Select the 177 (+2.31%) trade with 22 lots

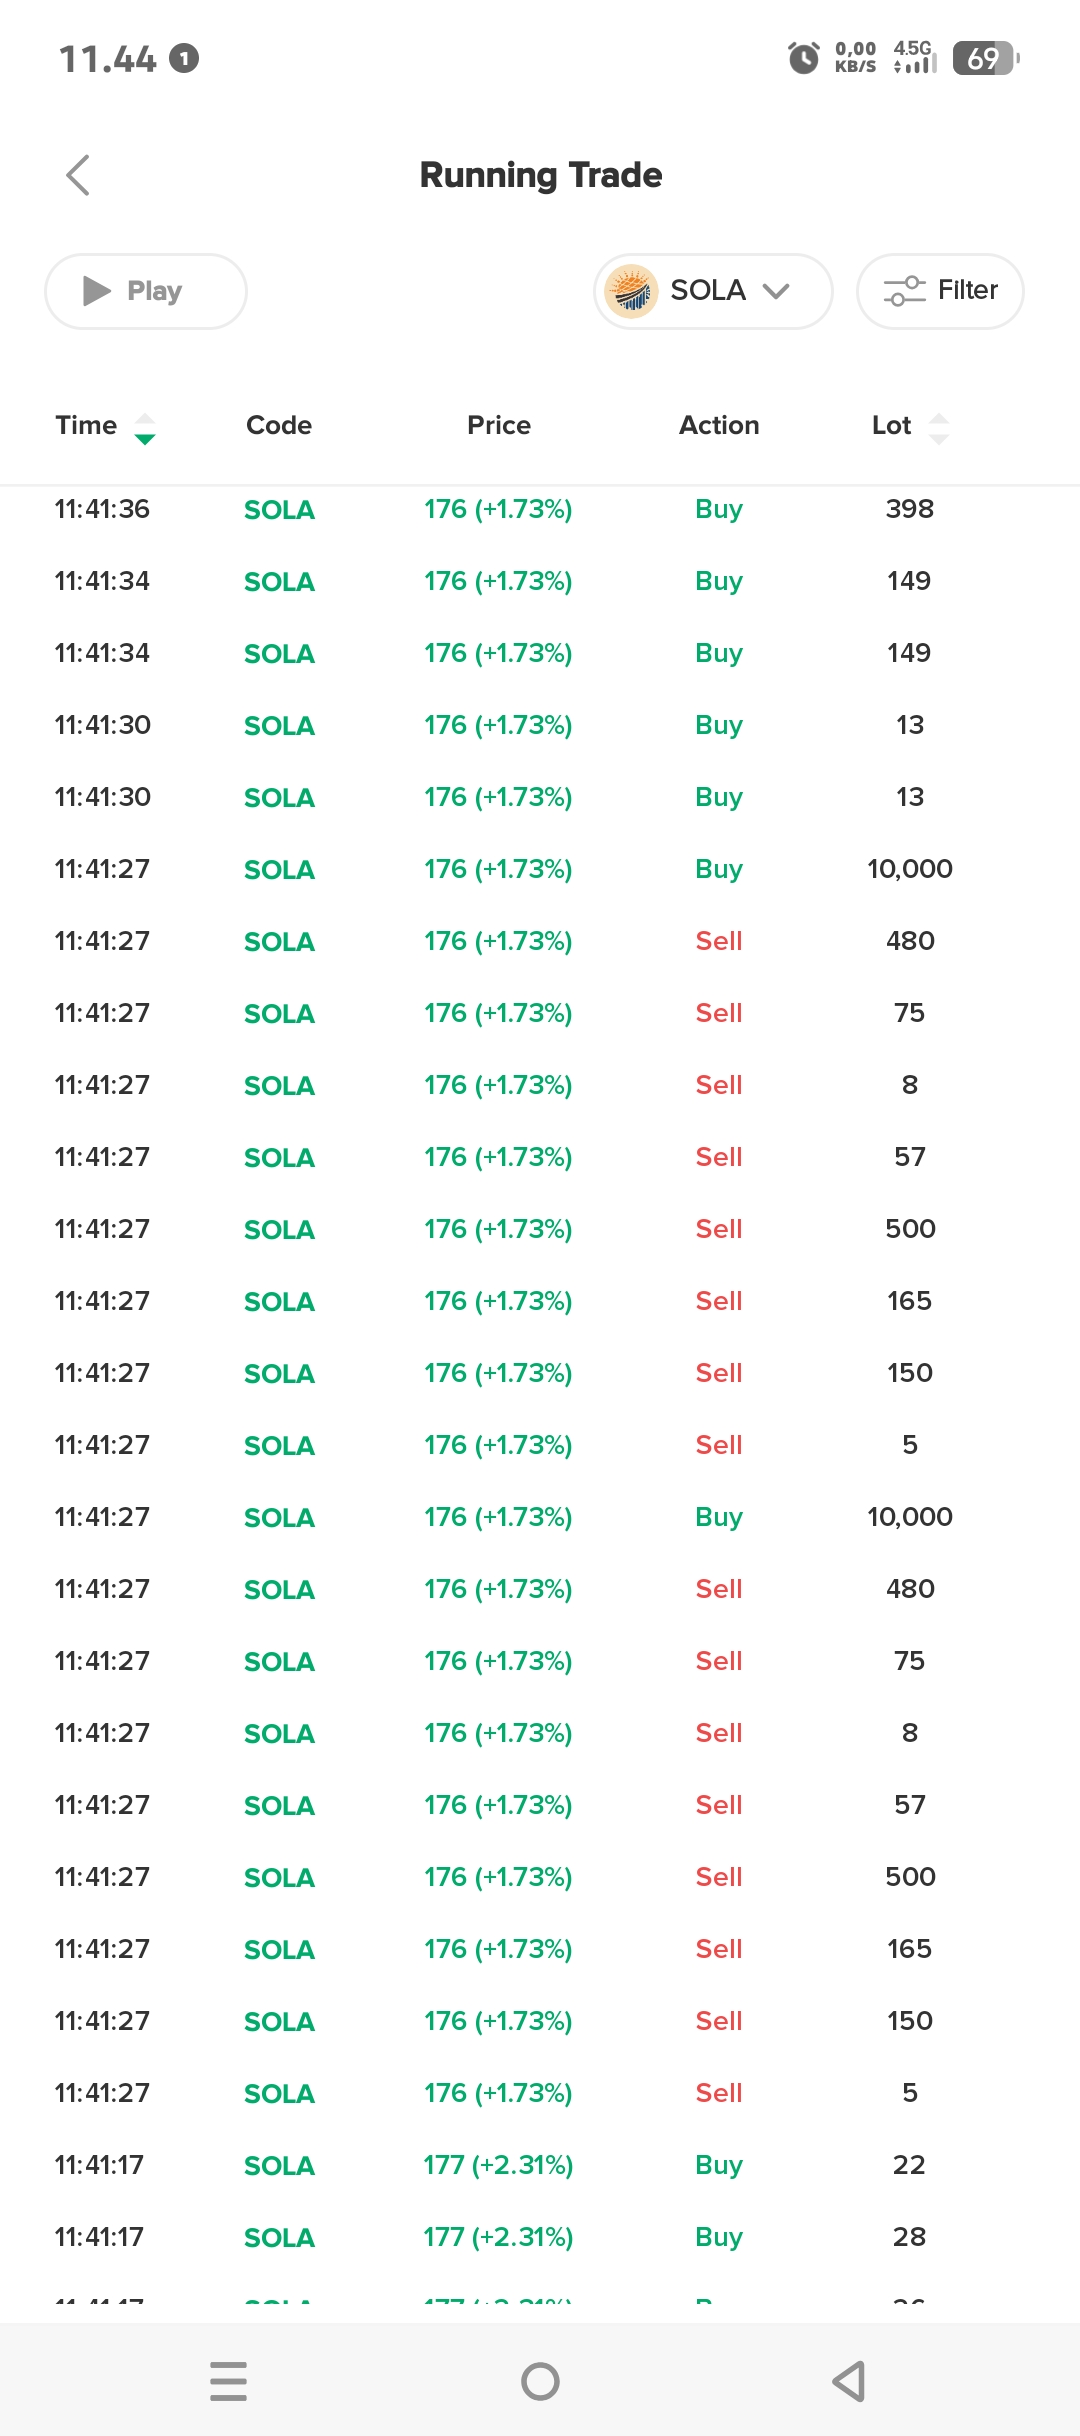click(x=540, y=2165)
